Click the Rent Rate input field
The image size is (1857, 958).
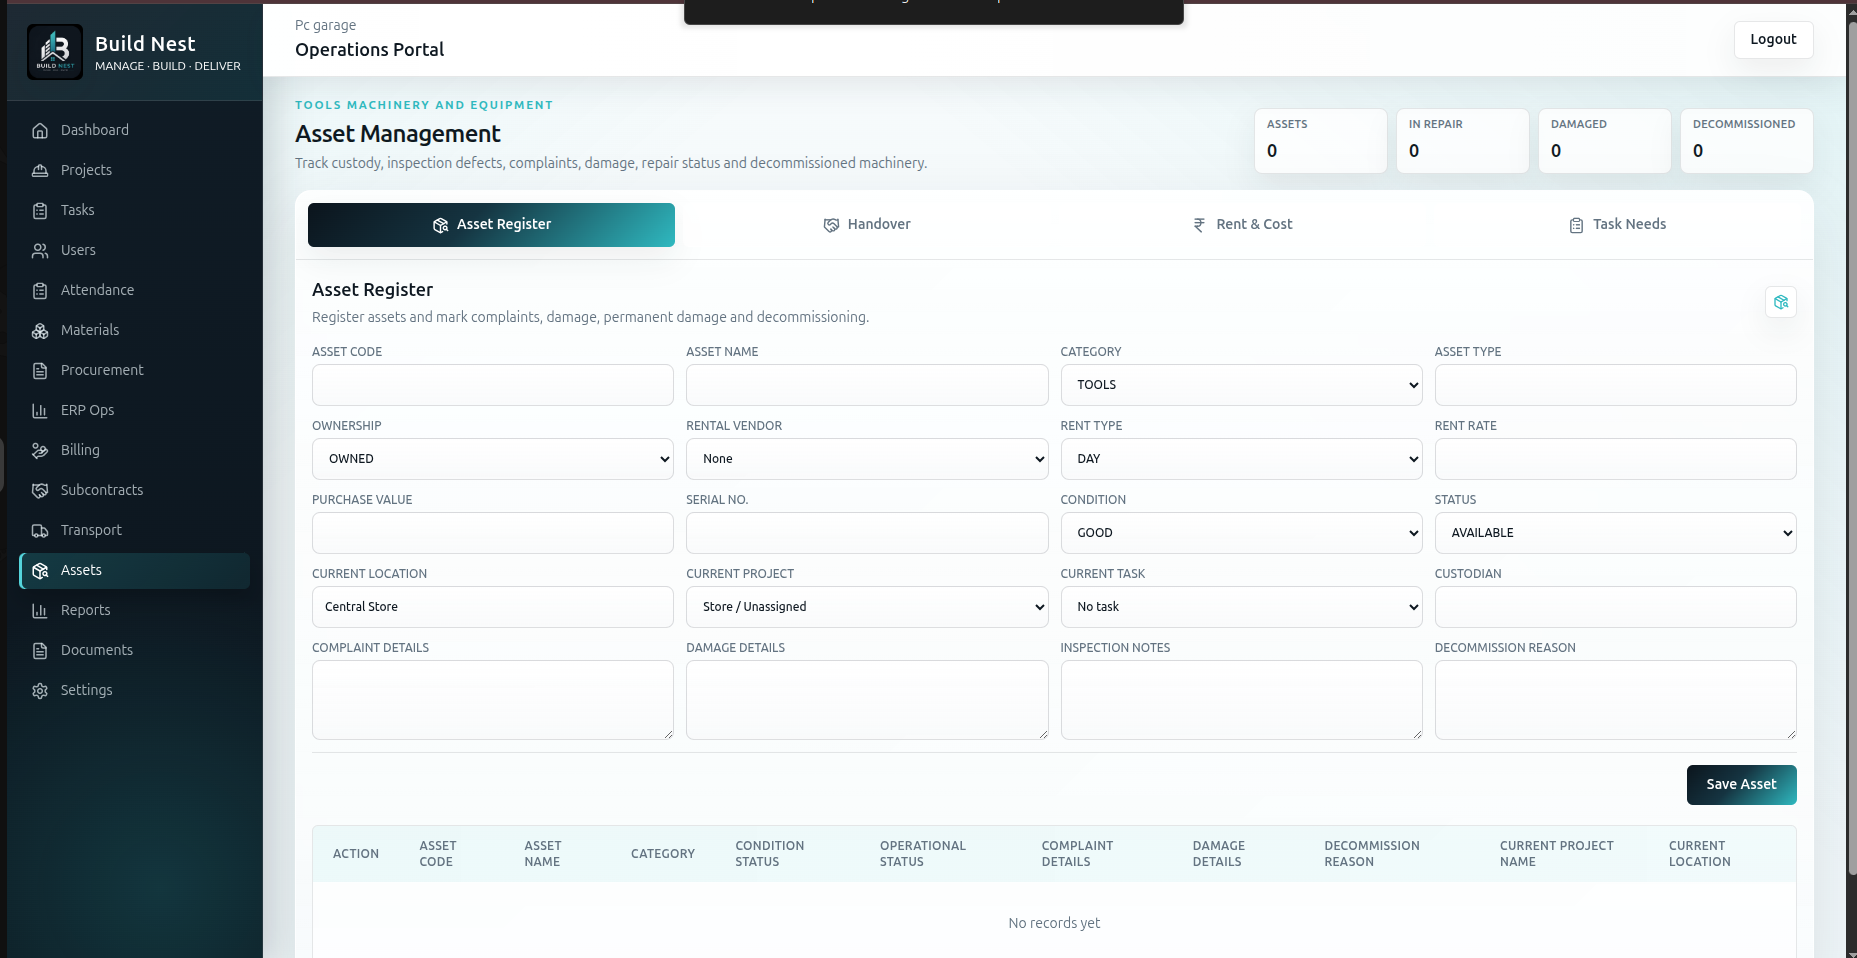coord(1615,459)
